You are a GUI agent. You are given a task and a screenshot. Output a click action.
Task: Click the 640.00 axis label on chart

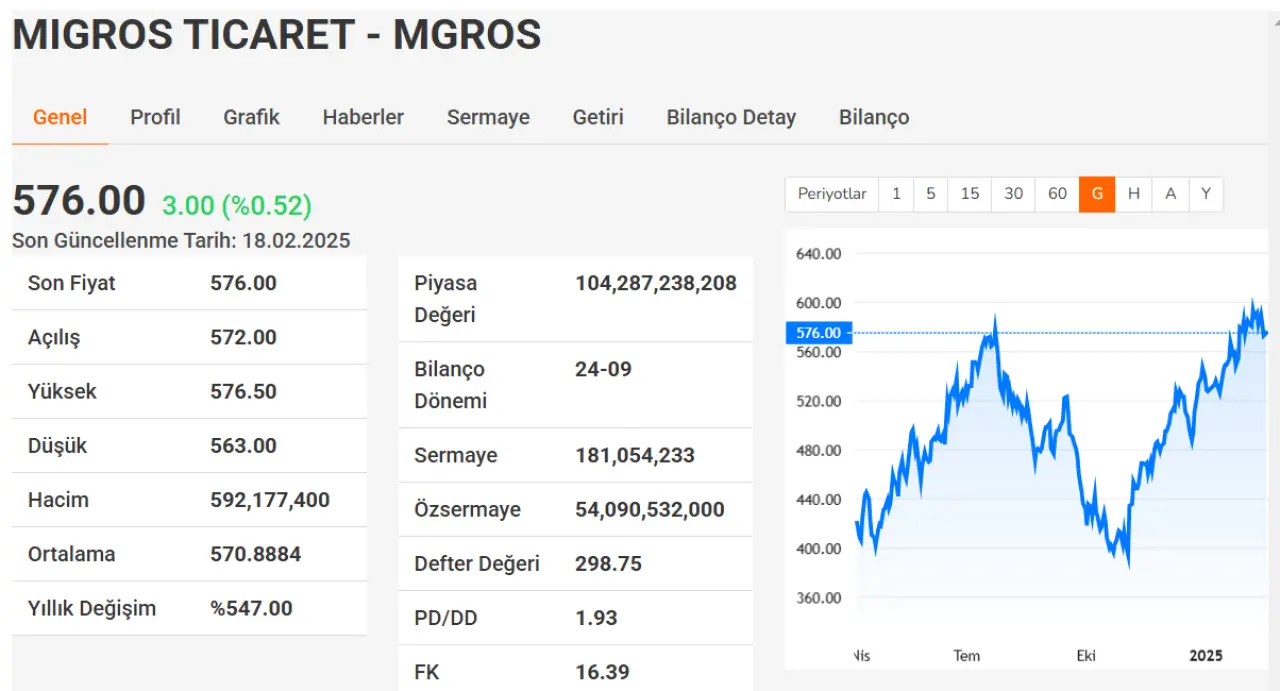819,254
